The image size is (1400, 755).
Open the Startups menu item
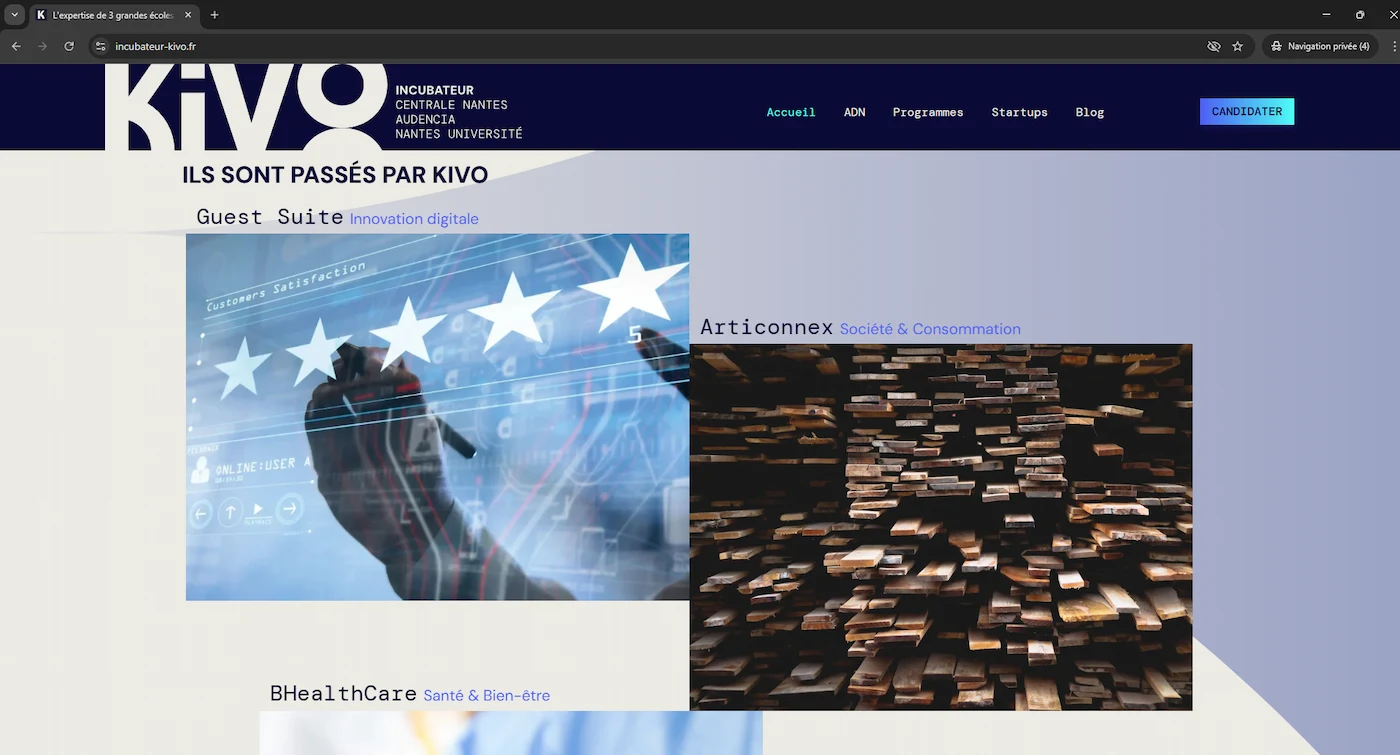1019,112
